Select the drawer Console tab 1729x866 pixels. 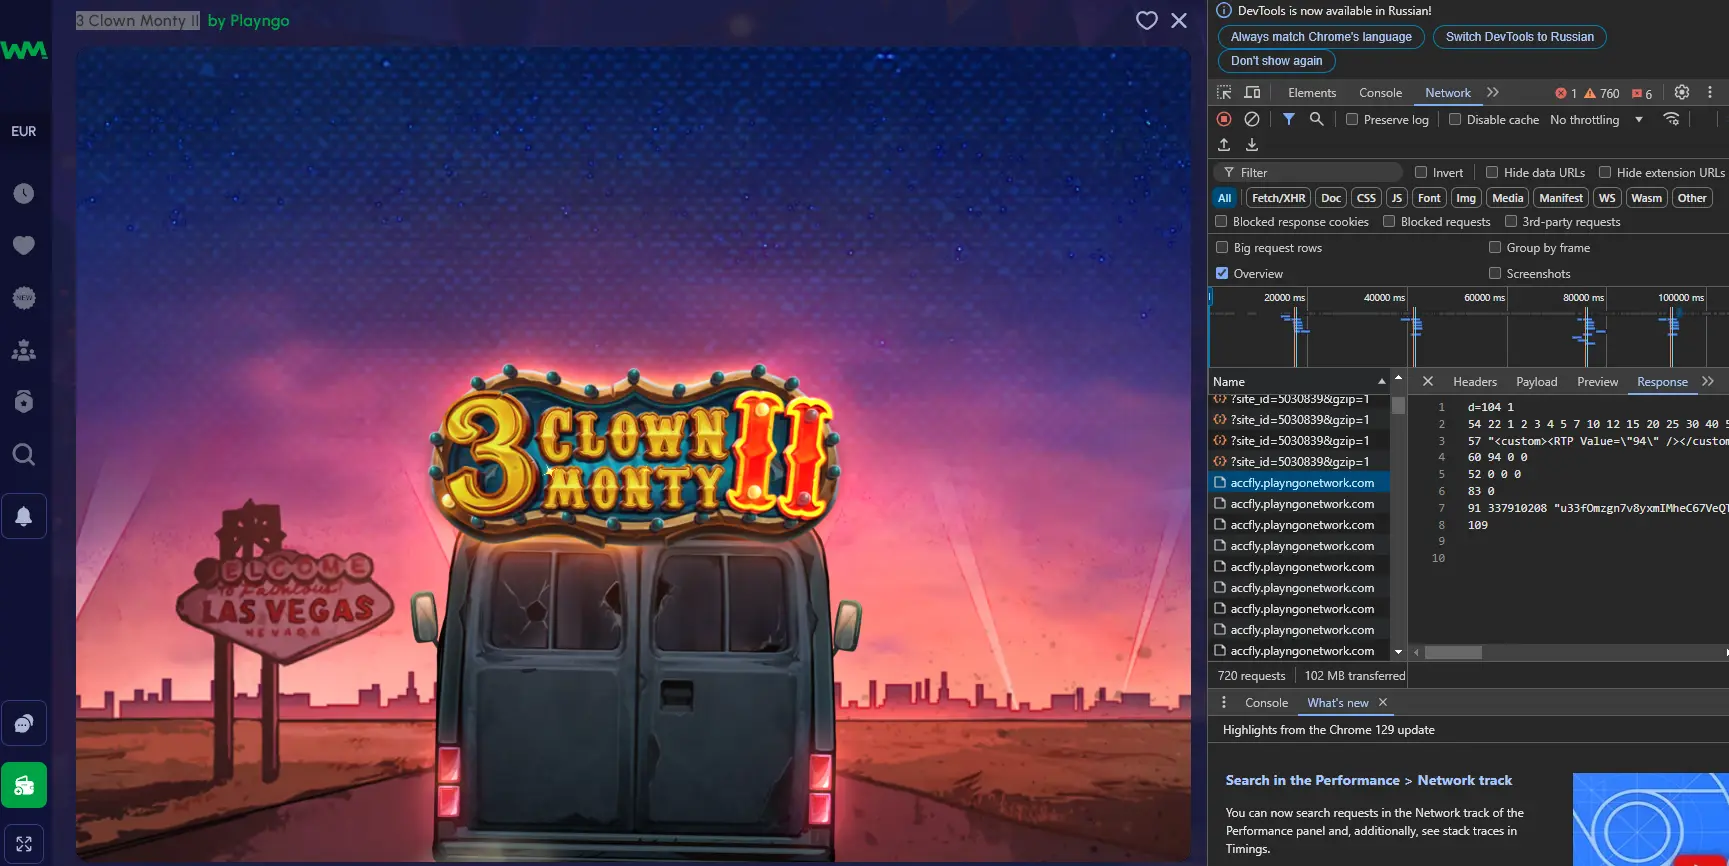pos(1266,703)
